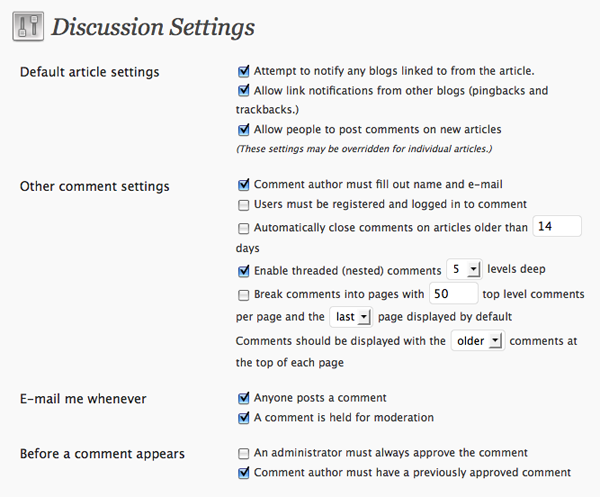
Task: Toggle allow link notifications (pingbacks and trackbacks)
Action: pos(244,90)
